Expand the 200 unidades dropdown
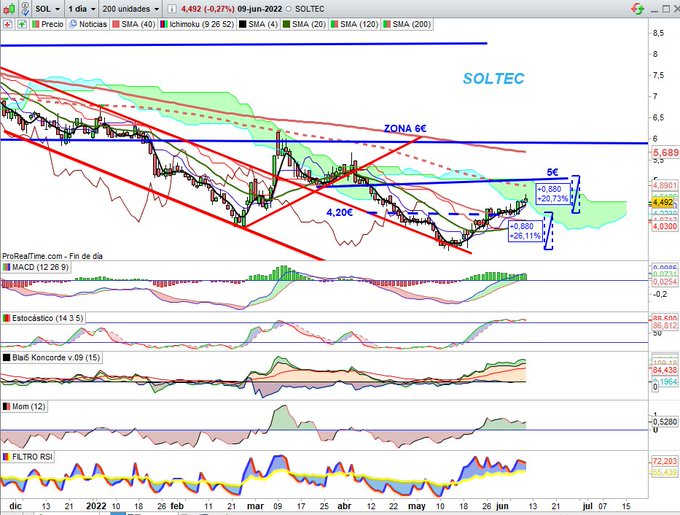Image resolution: width=680 pixels, height=515 pixels. coord(131,9)
